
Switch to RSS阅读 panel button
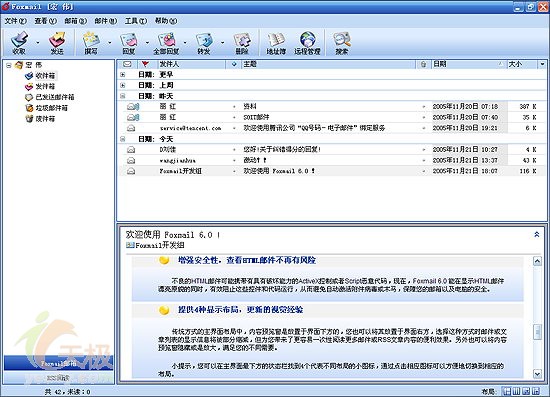pyautogui.click(x=58, y=378)
